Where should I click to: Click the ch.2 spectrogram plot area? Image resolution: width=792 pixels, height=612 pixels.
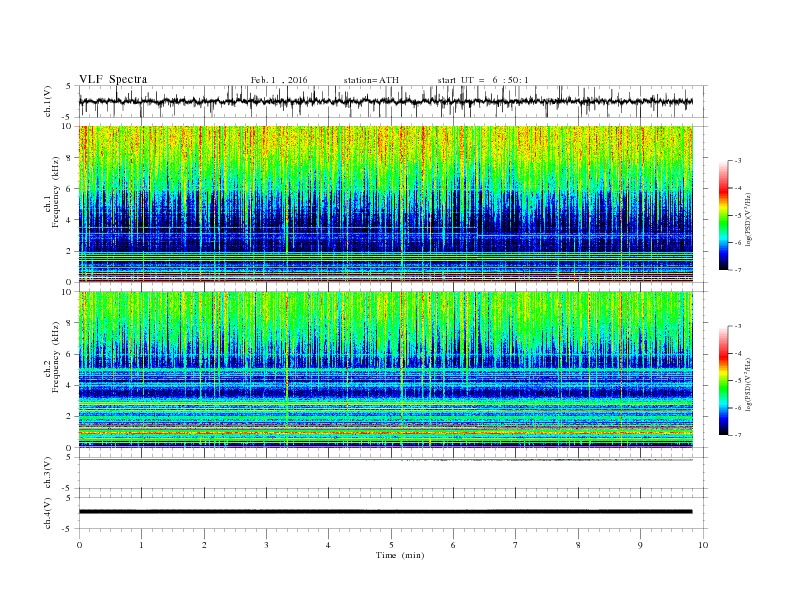point(386,369)
